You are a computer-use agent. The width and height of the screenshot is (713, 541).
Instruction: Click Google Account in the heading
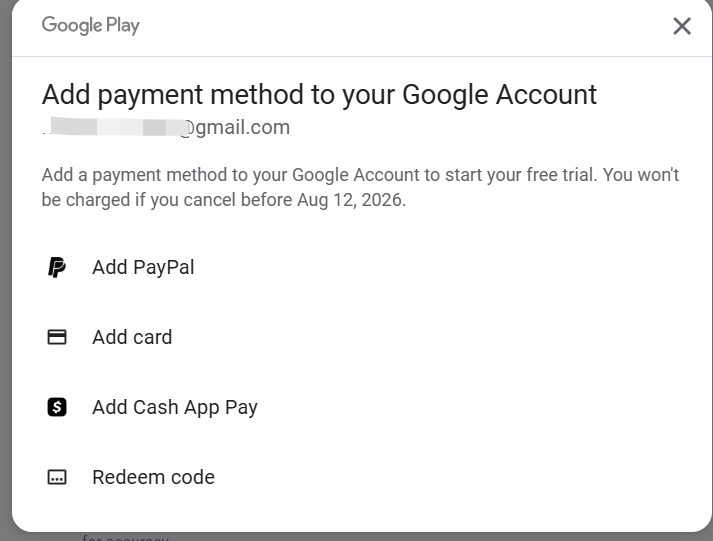499,95
